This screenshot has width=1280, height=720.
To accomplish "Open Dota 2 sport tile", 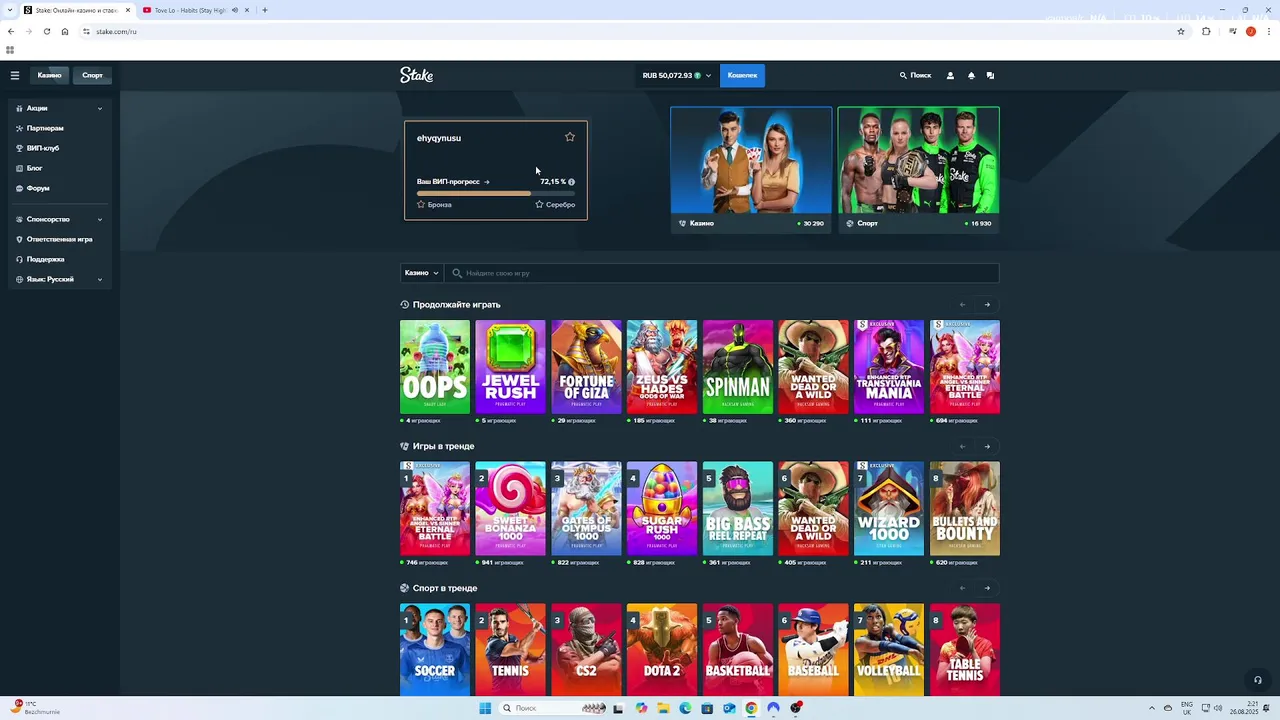I will pyautogui.click(x=662, y=650).
